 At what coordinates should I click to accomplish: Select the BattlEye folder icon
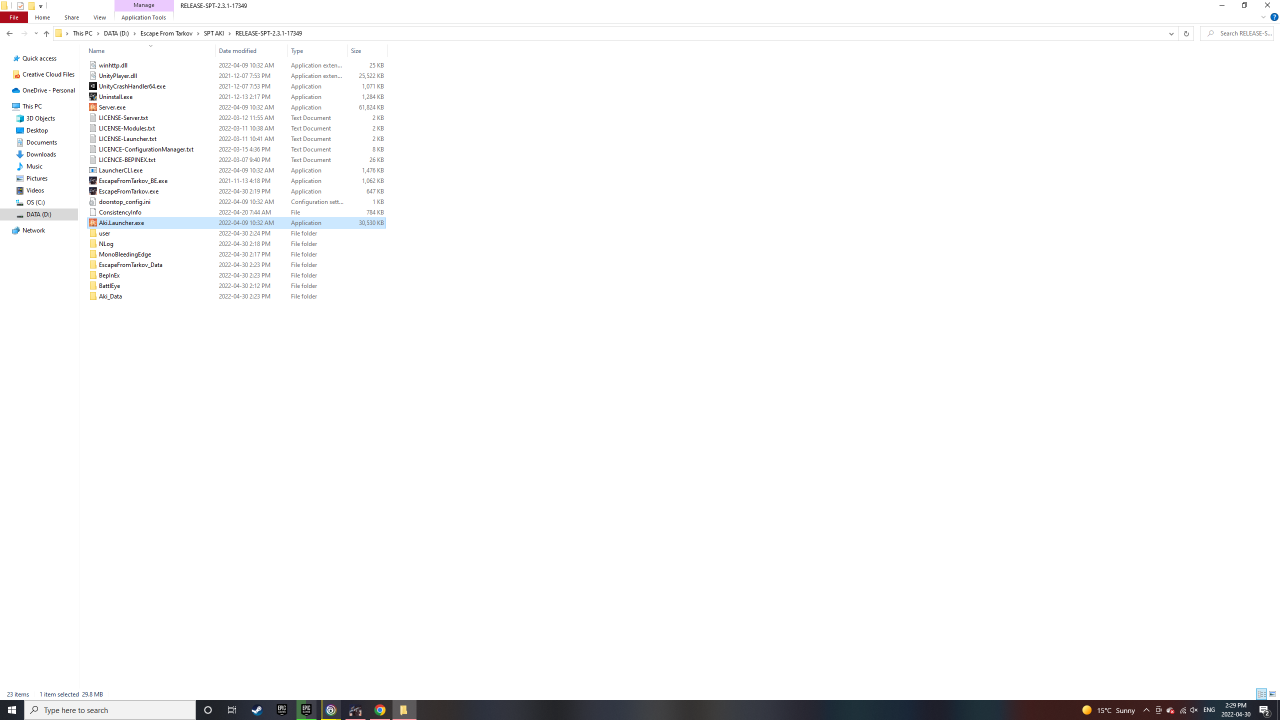pos(93,286)
